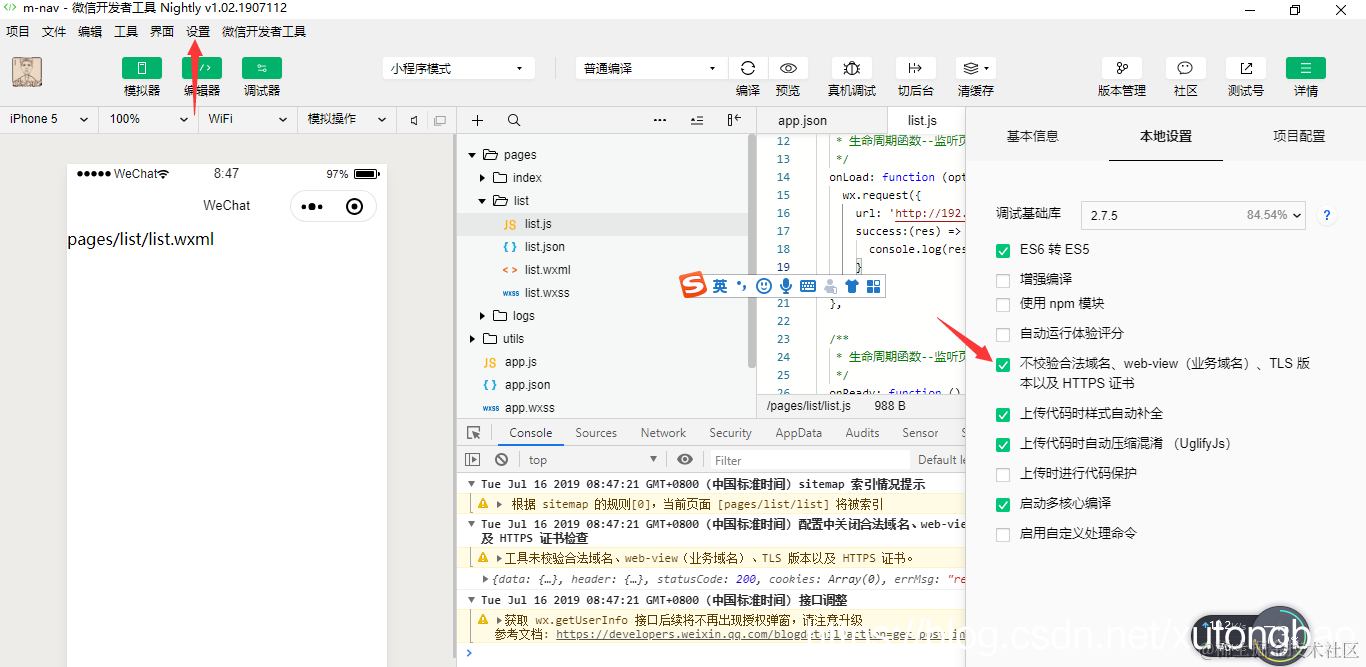Switch to 项目配置 tab
Viewport: 1366px width, 667px height.
pos(1299,136)
